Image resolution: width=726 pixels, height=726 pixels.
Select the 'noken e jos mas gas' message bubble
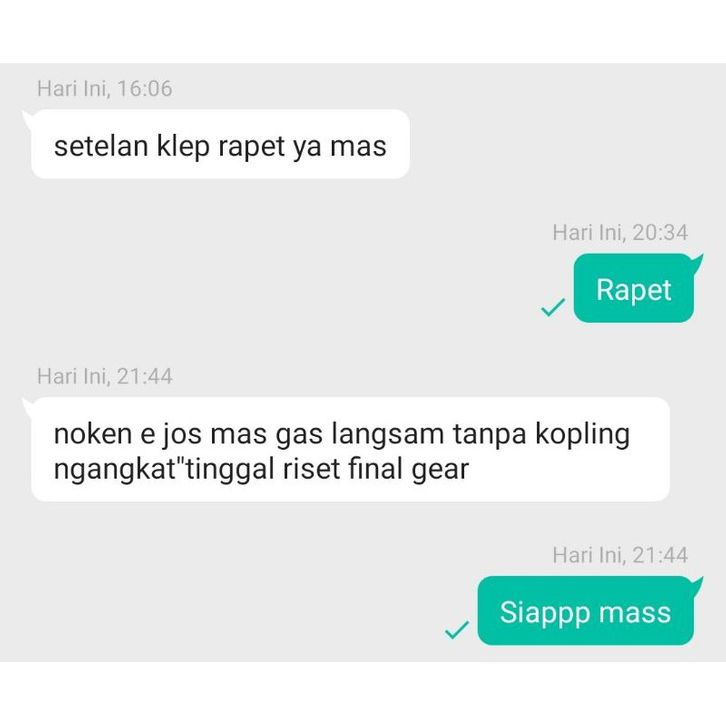[x=350, y=449]
